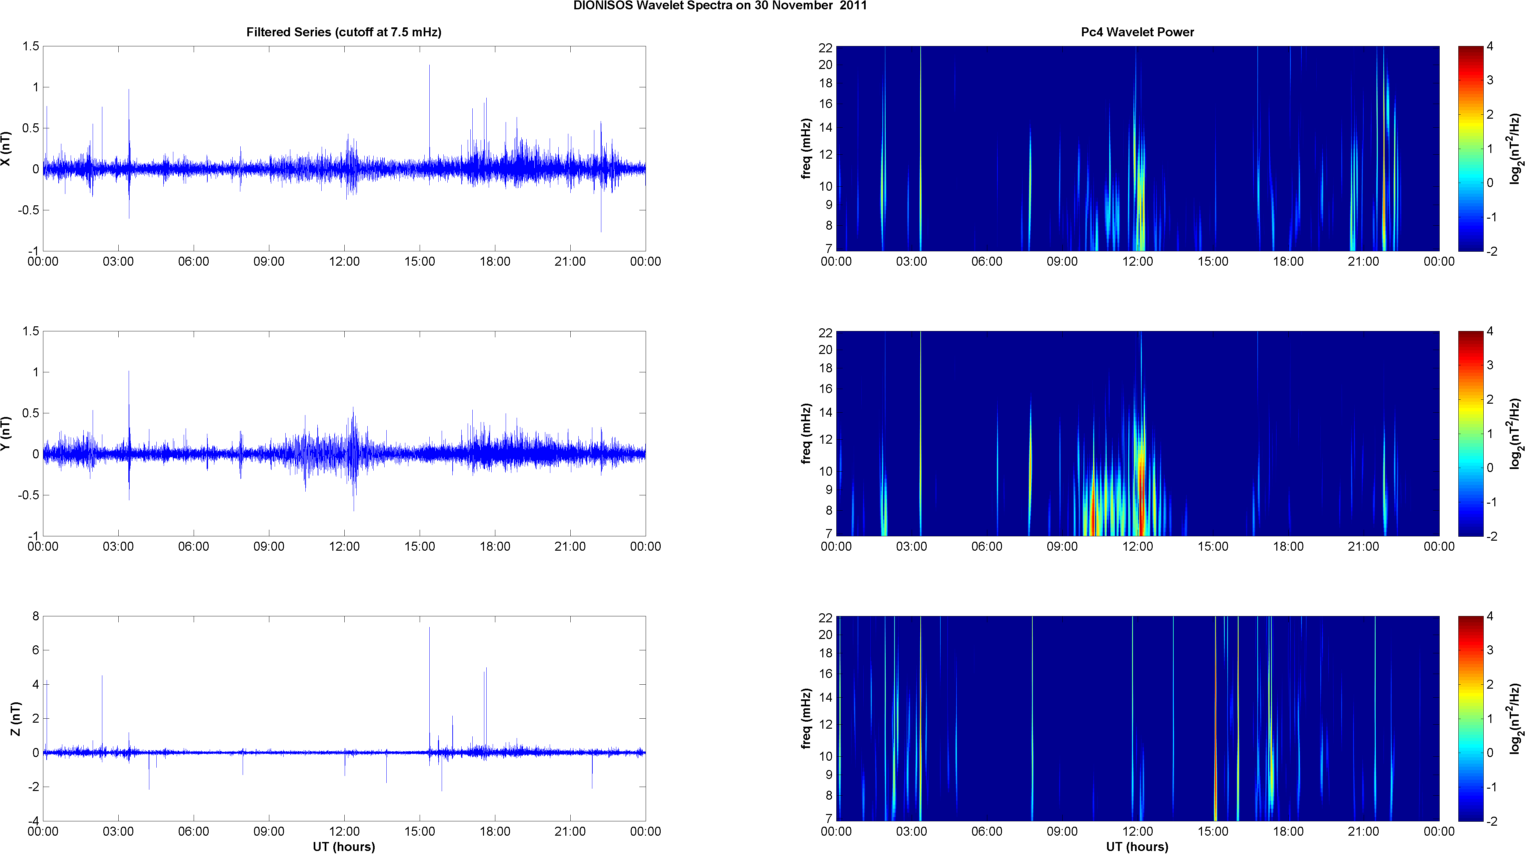Select the X component filtered time series plot
This screenshot has height=854, width=1525.
point(344,148)
